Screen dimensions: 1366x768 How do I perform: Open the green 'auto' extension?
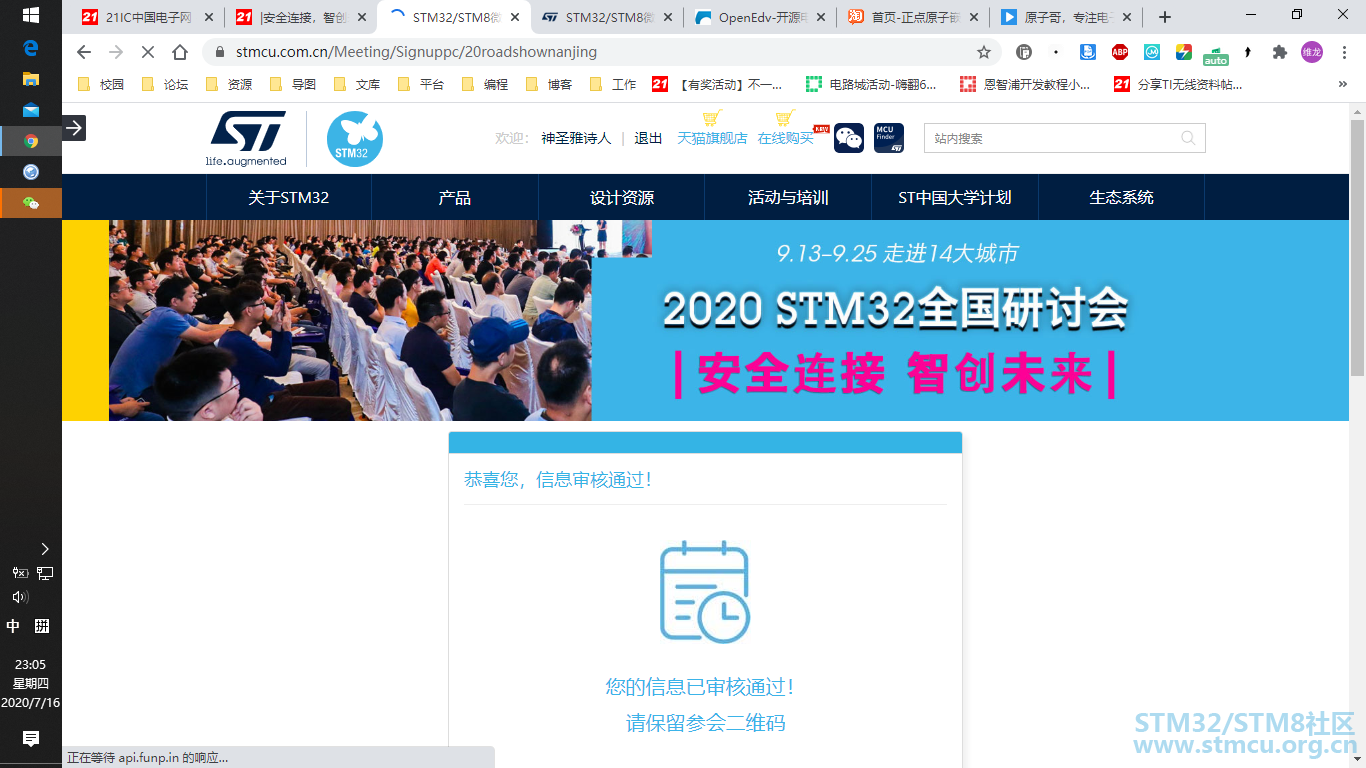pos(1216,55)
